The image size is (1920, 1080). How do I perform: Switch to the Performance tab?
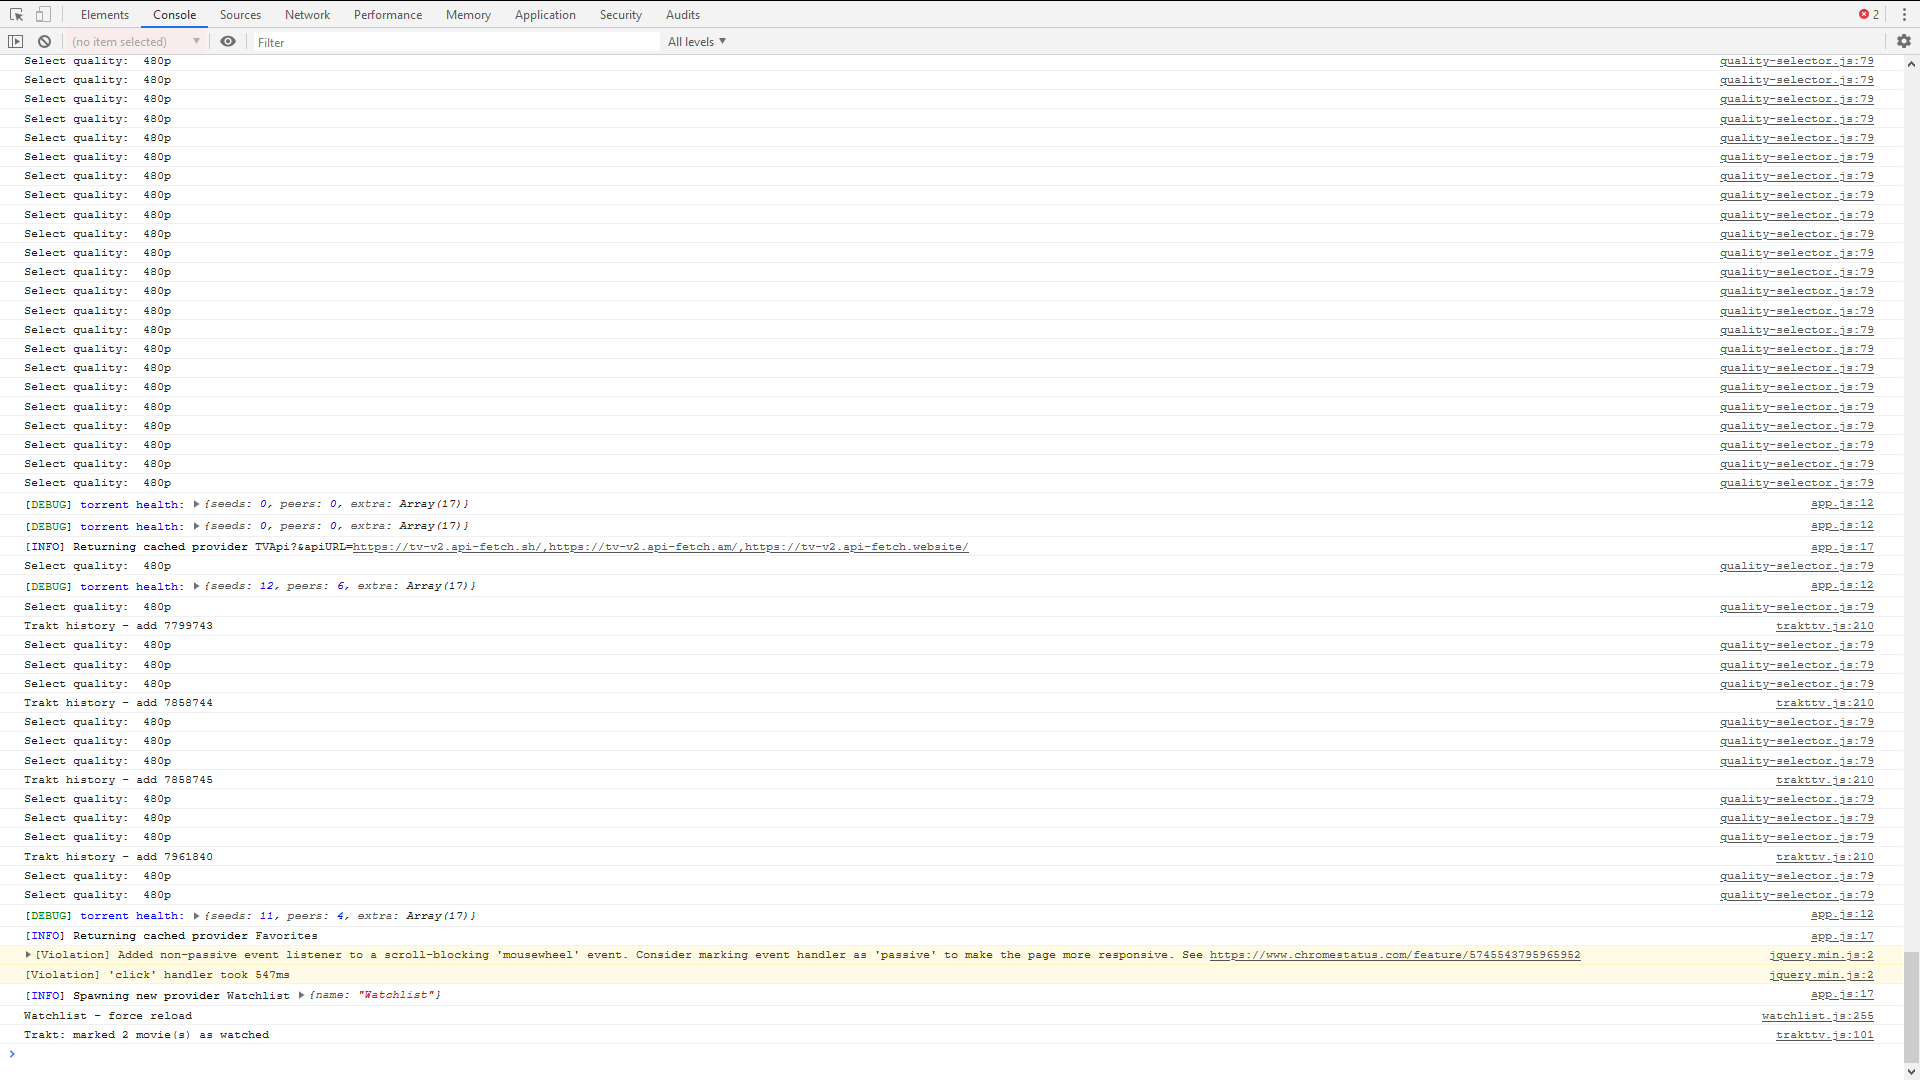388,14
